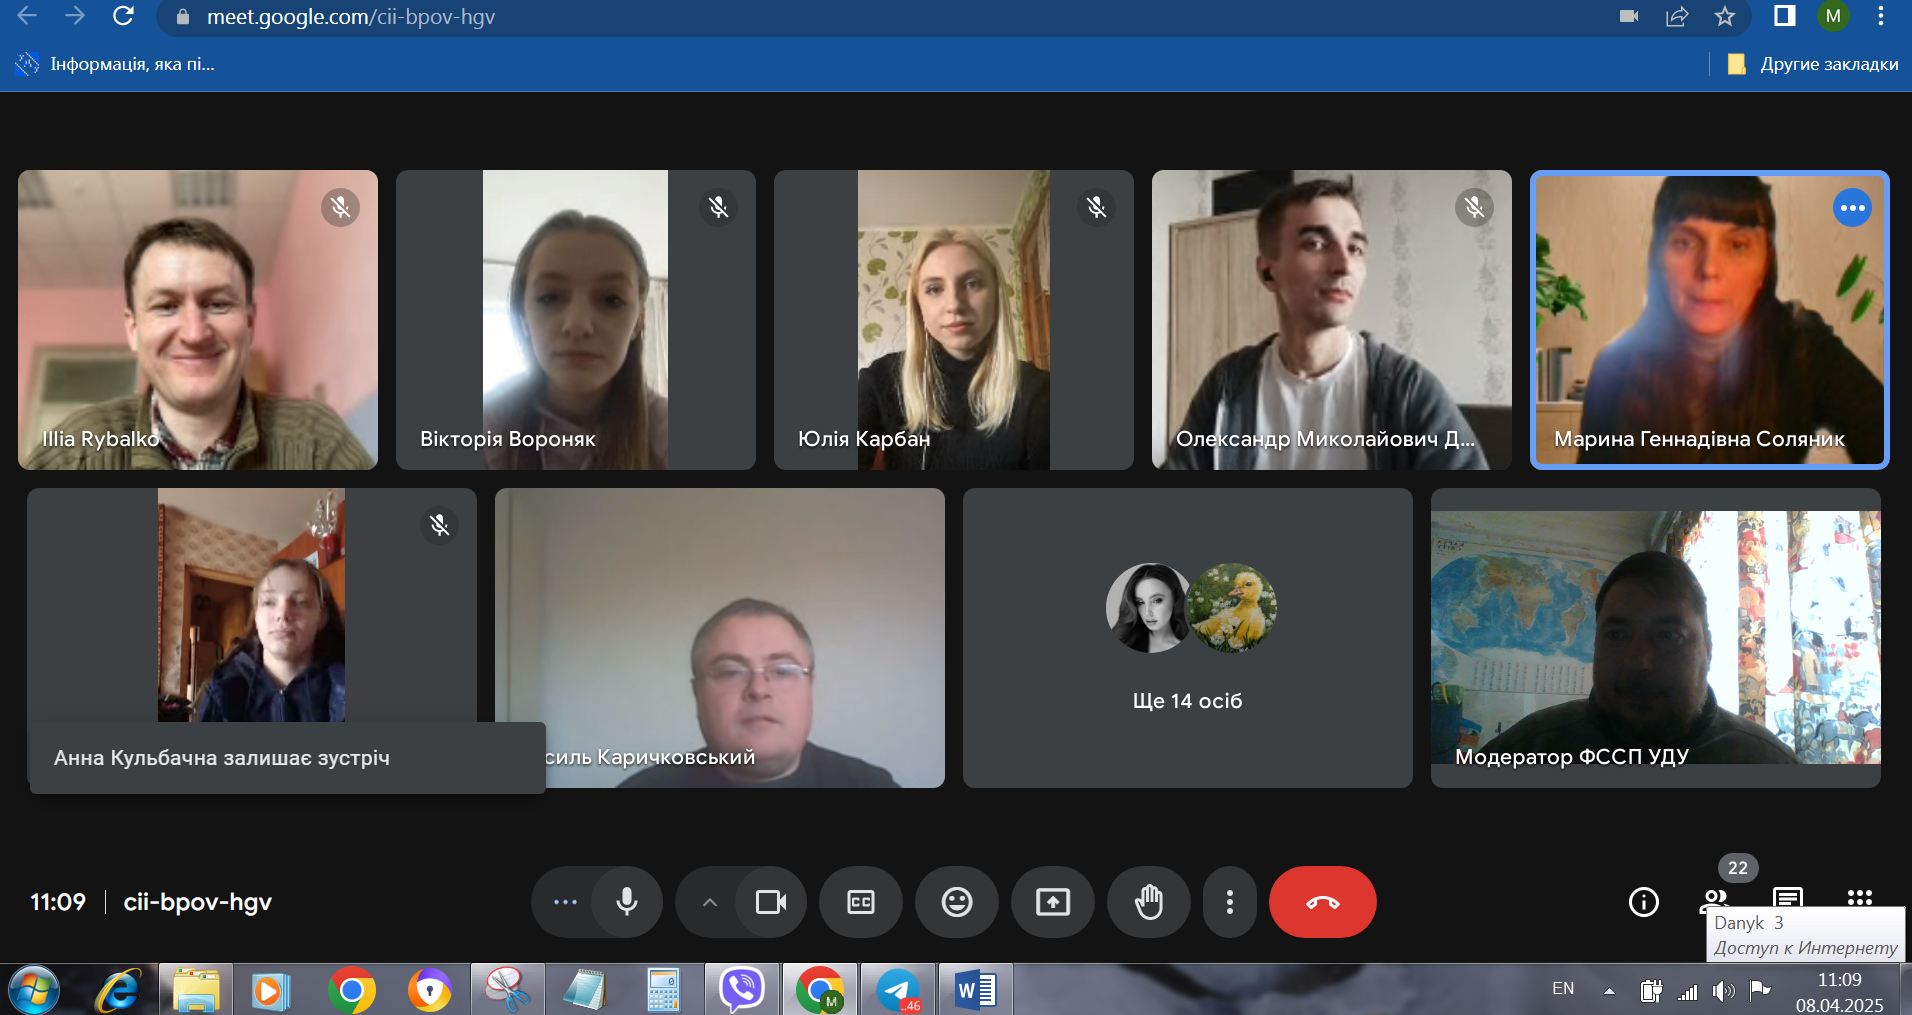This screenshot has height=1015, width=1912.
Task: Open 'Інформація, яка пі...' bookmark
Action: 114,64
